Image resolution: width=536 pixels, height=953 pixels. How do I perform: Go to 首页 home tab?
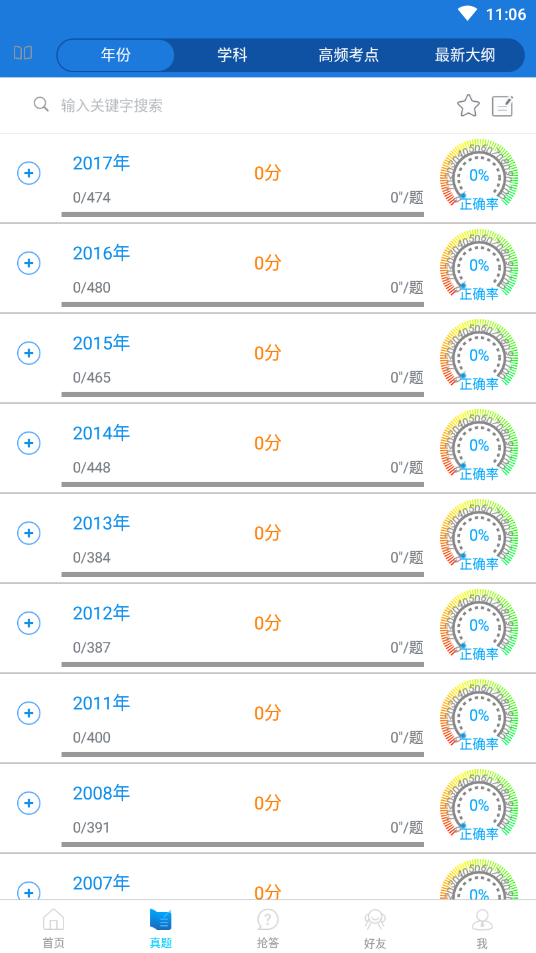pos(53,928)
